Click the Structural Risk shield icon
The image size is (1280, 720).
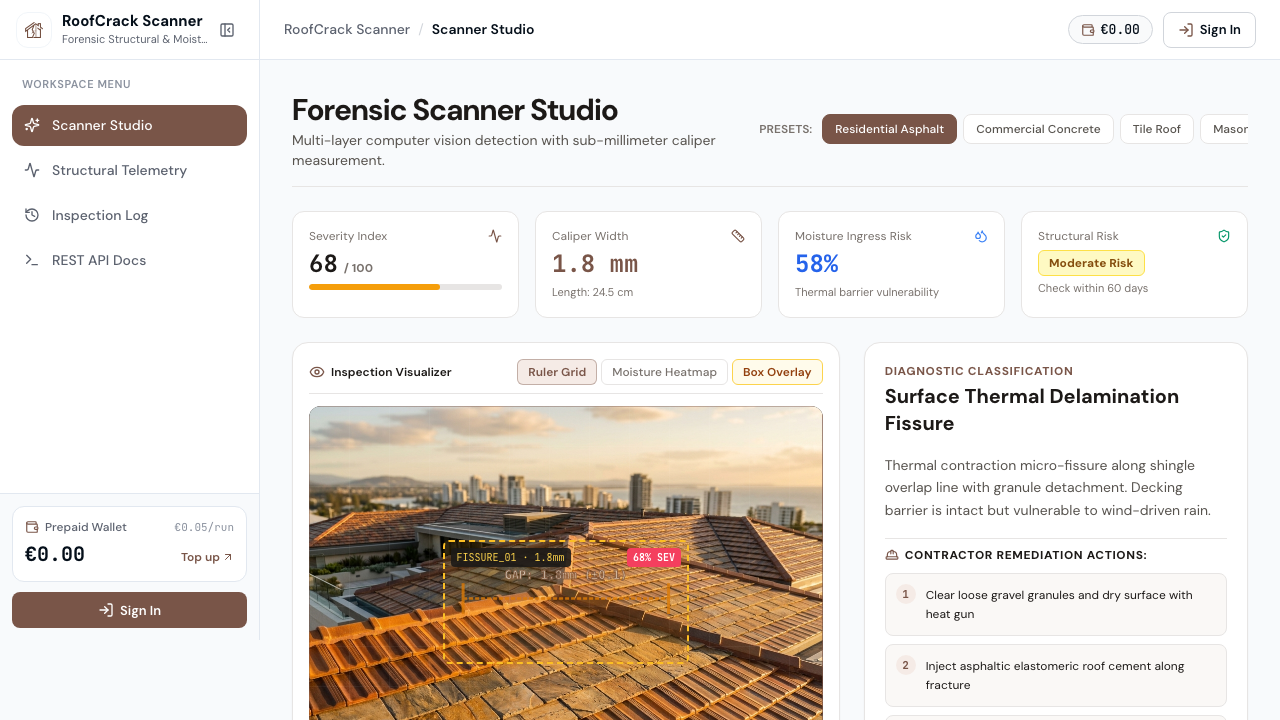pyautogui.click(x=1224, y=236)
